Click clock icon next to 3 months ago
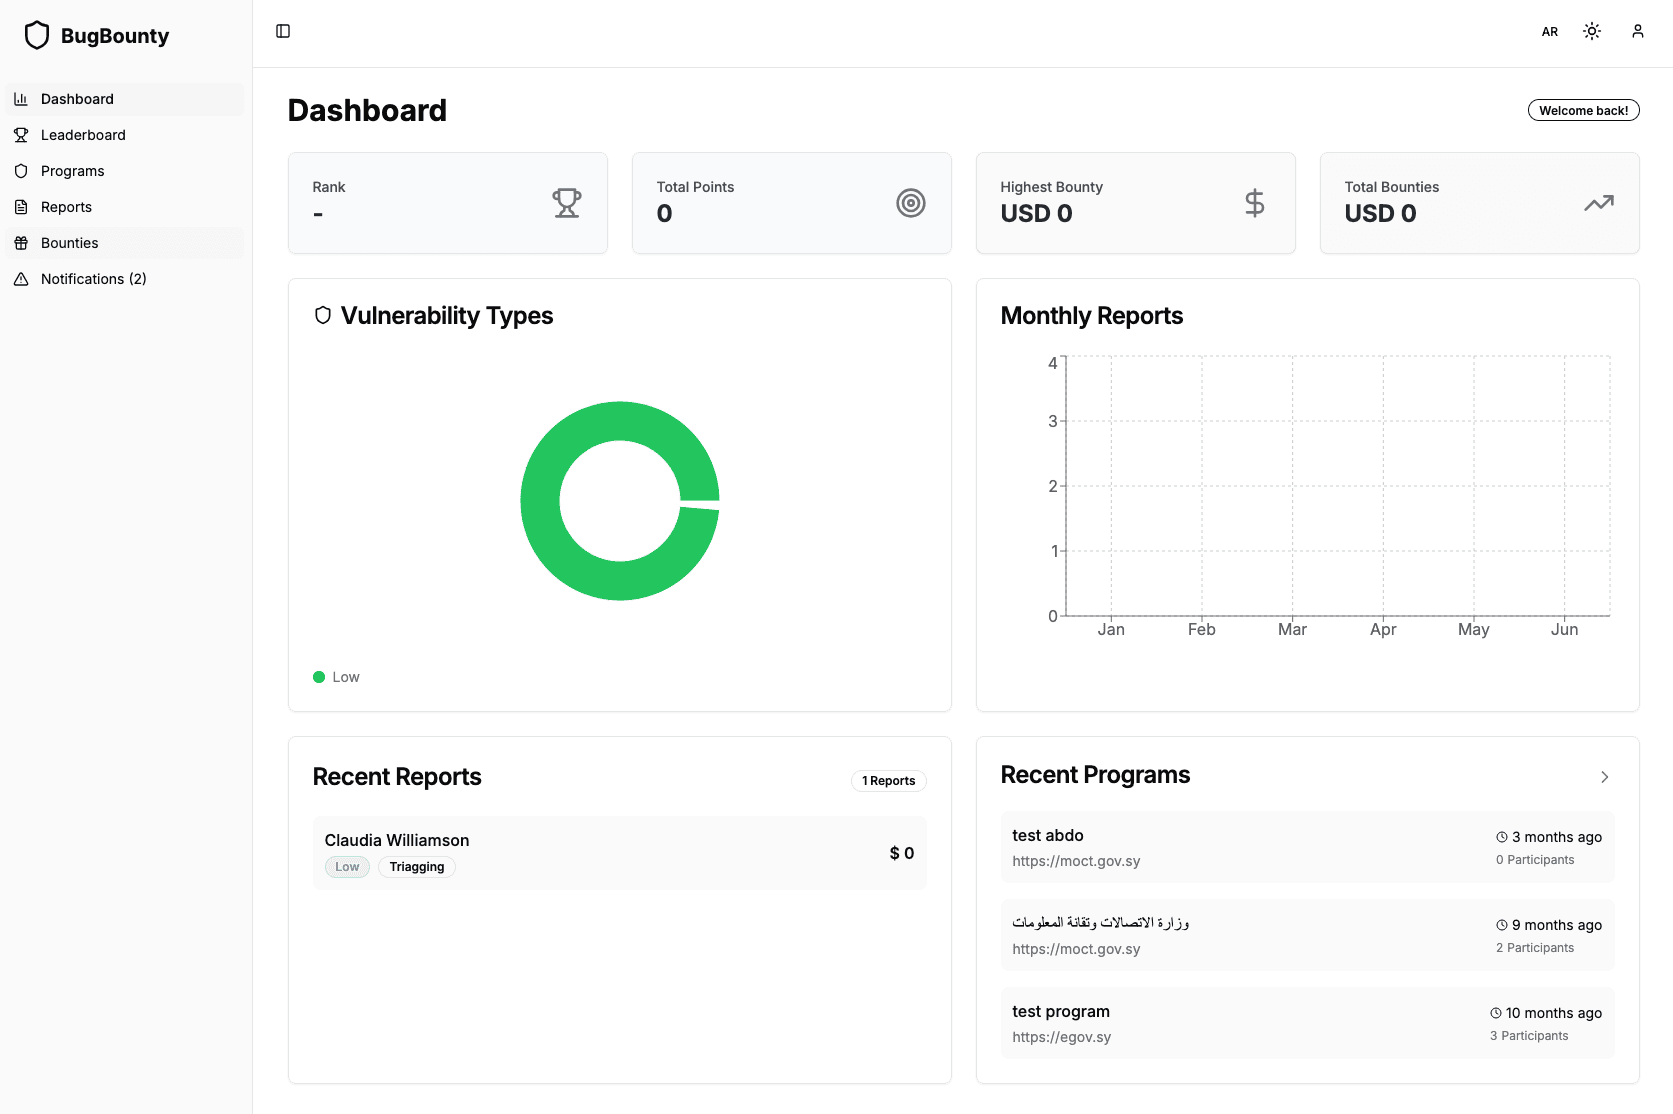 click(1501, 837)
